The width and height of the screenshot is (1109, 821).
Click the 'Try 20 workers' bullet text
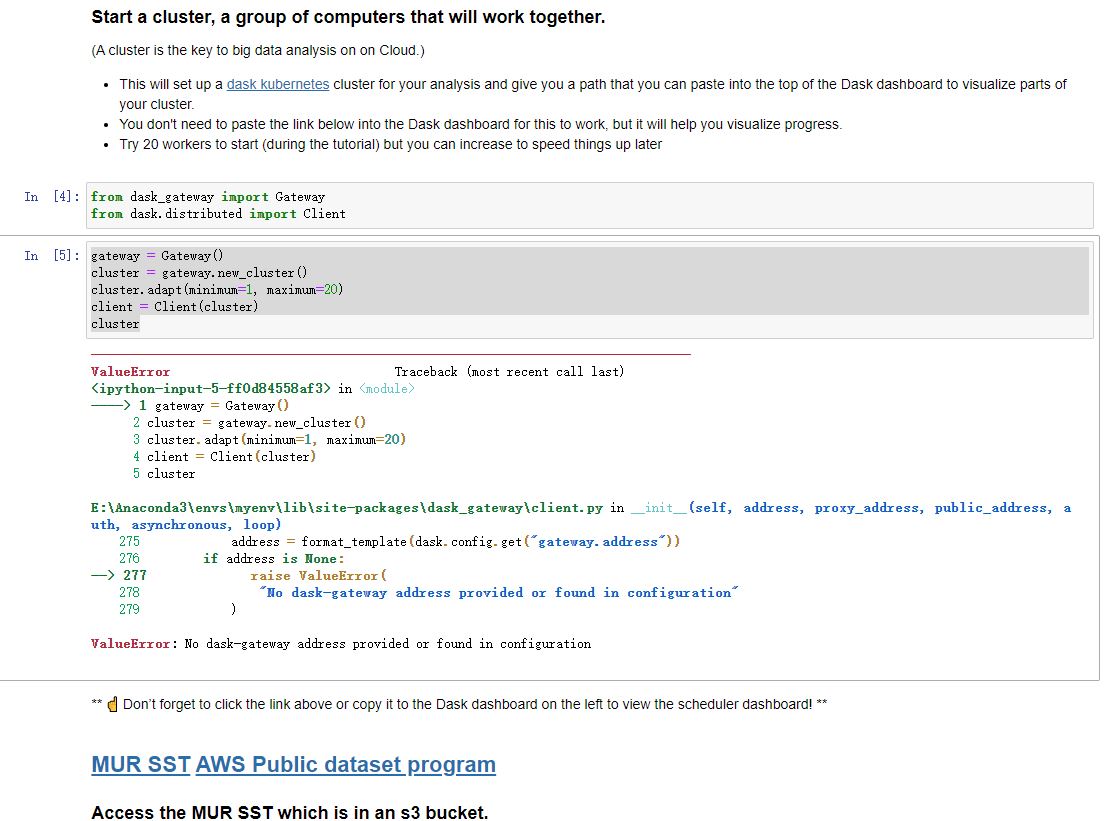click(390, 144)
